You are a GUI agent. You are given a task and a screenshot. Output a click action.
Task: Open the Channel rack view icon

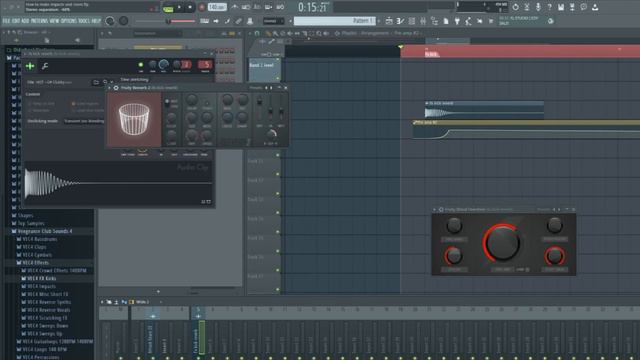tap(412, 21)
